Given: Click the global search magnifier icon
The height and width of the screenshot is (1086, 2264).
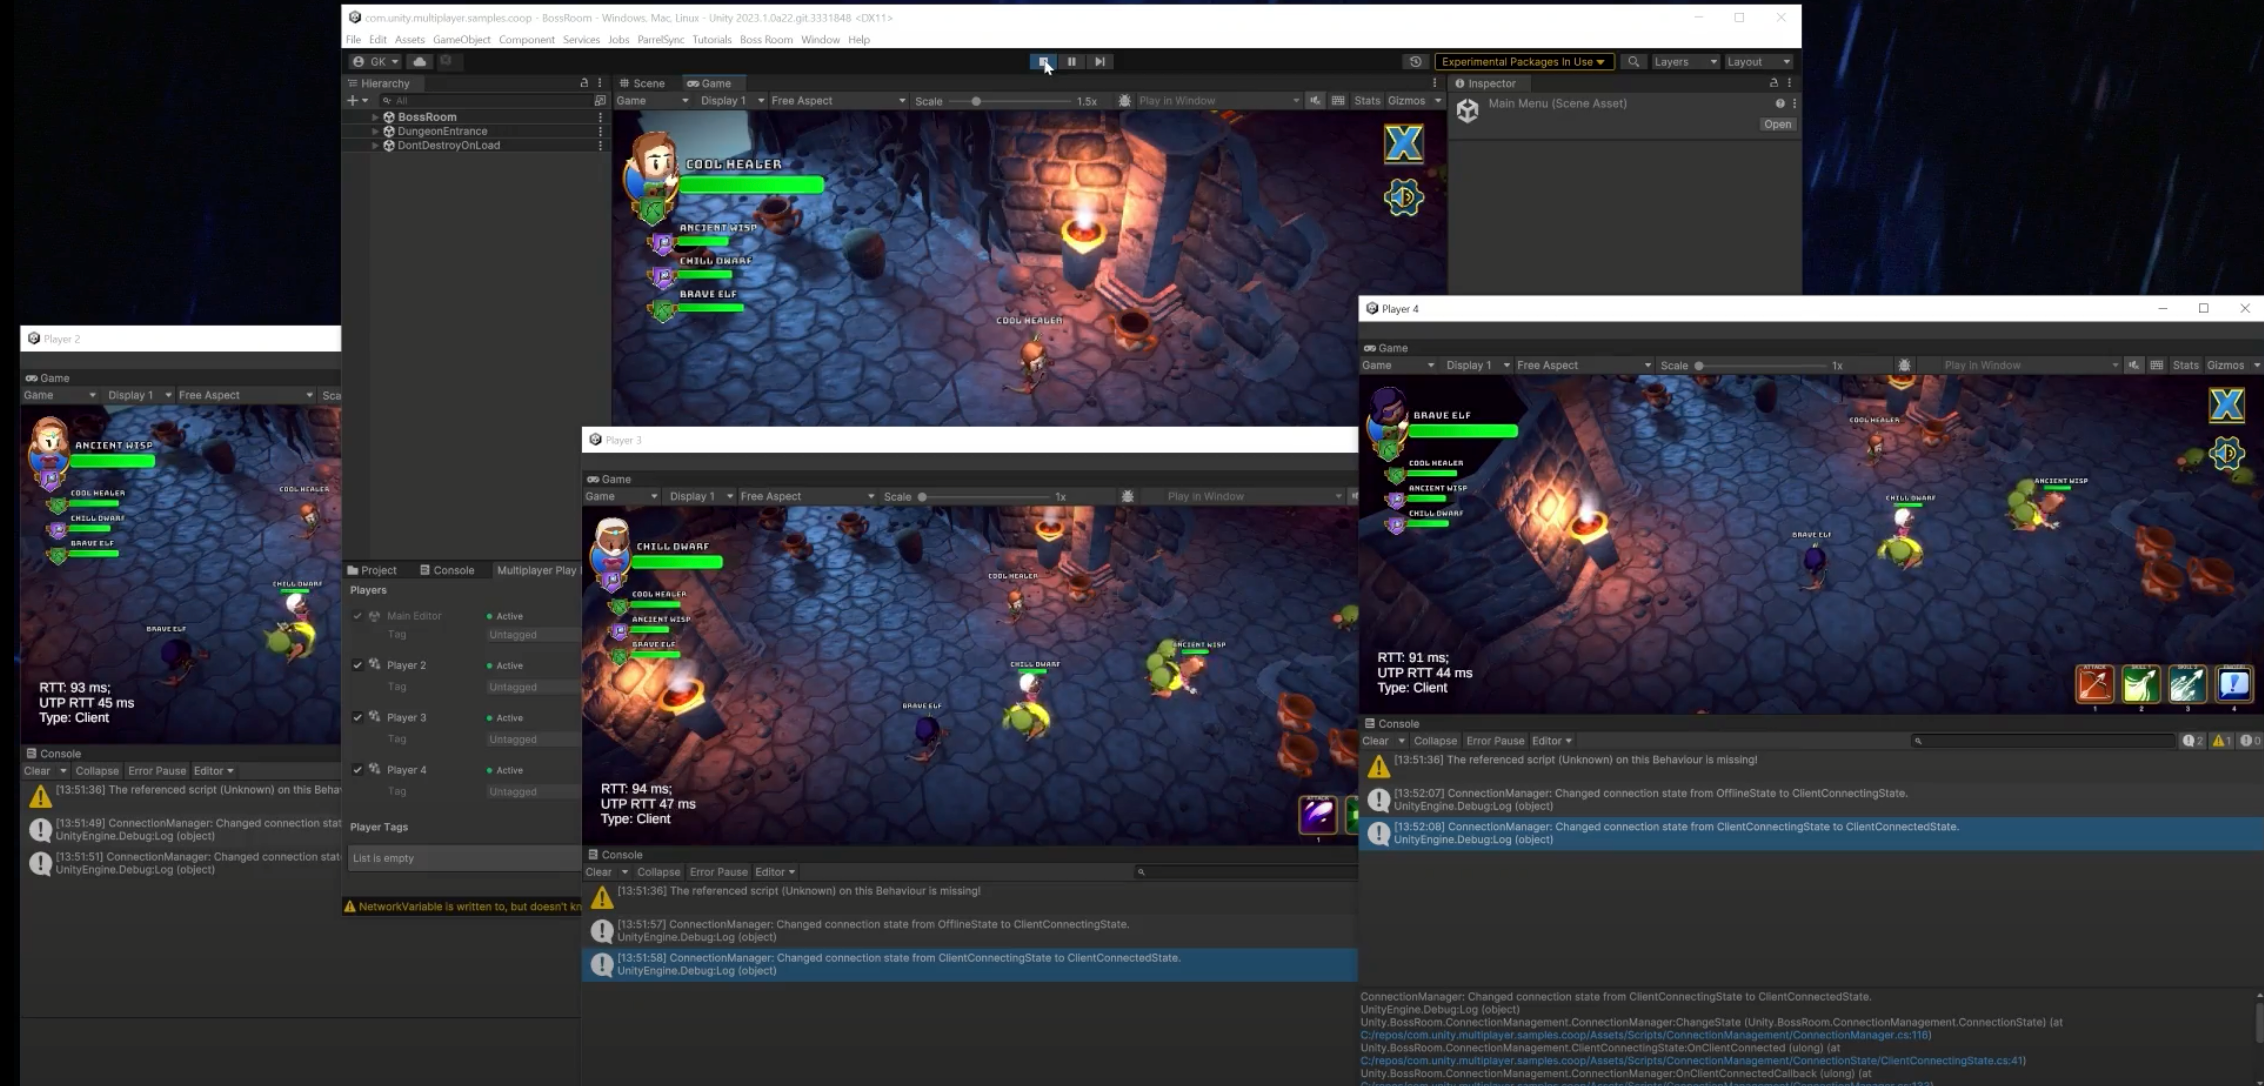Looking at the screenshot, I should [x=1633, y=62].
